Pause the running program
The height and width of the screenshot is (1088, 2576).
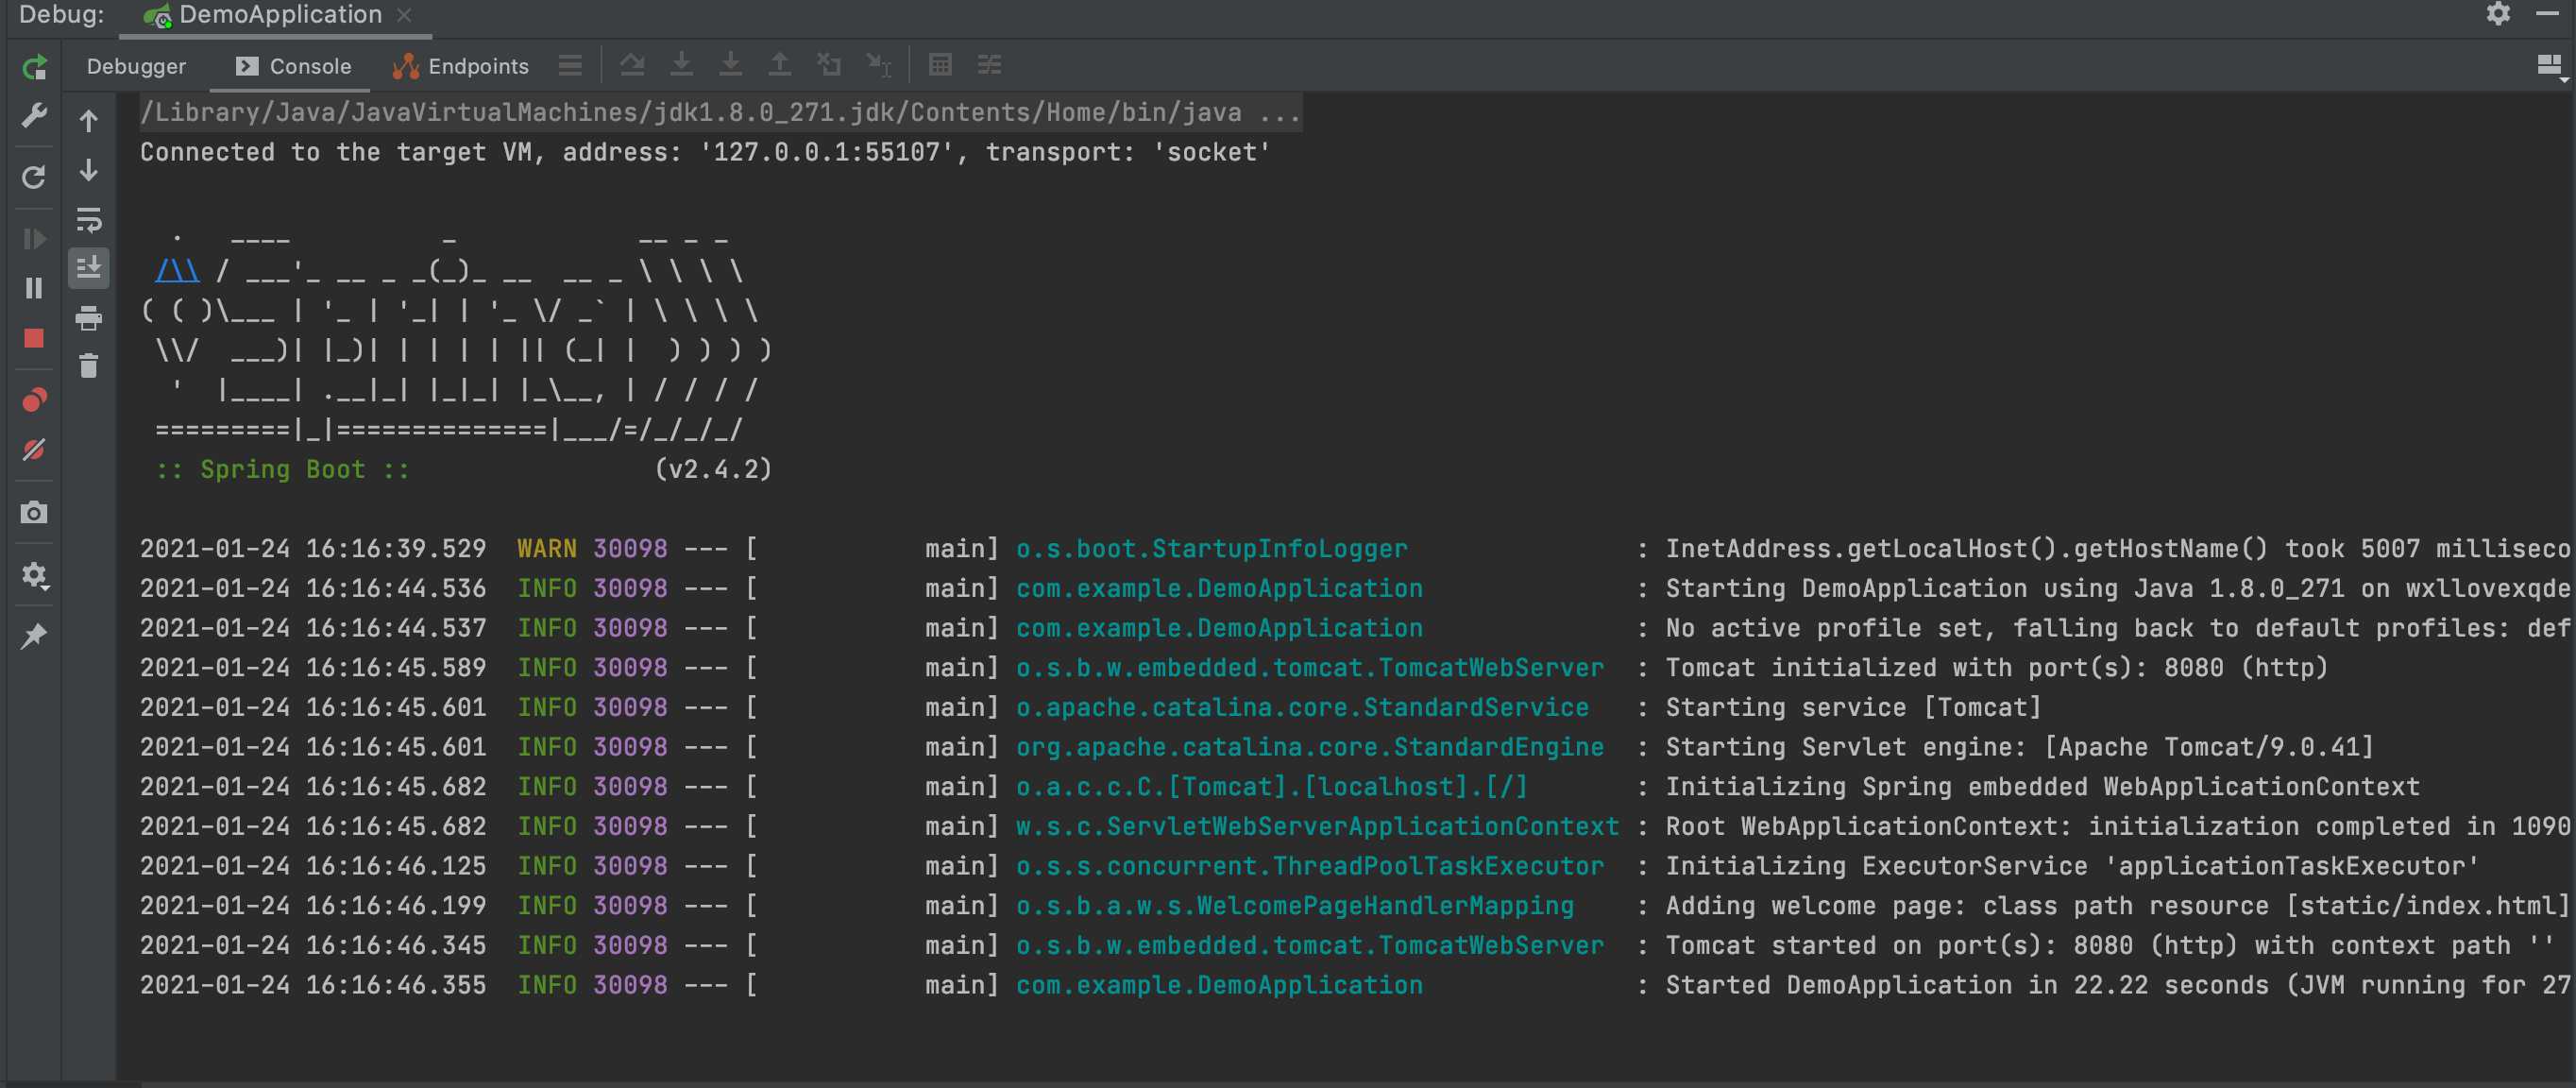pos(34,288)
